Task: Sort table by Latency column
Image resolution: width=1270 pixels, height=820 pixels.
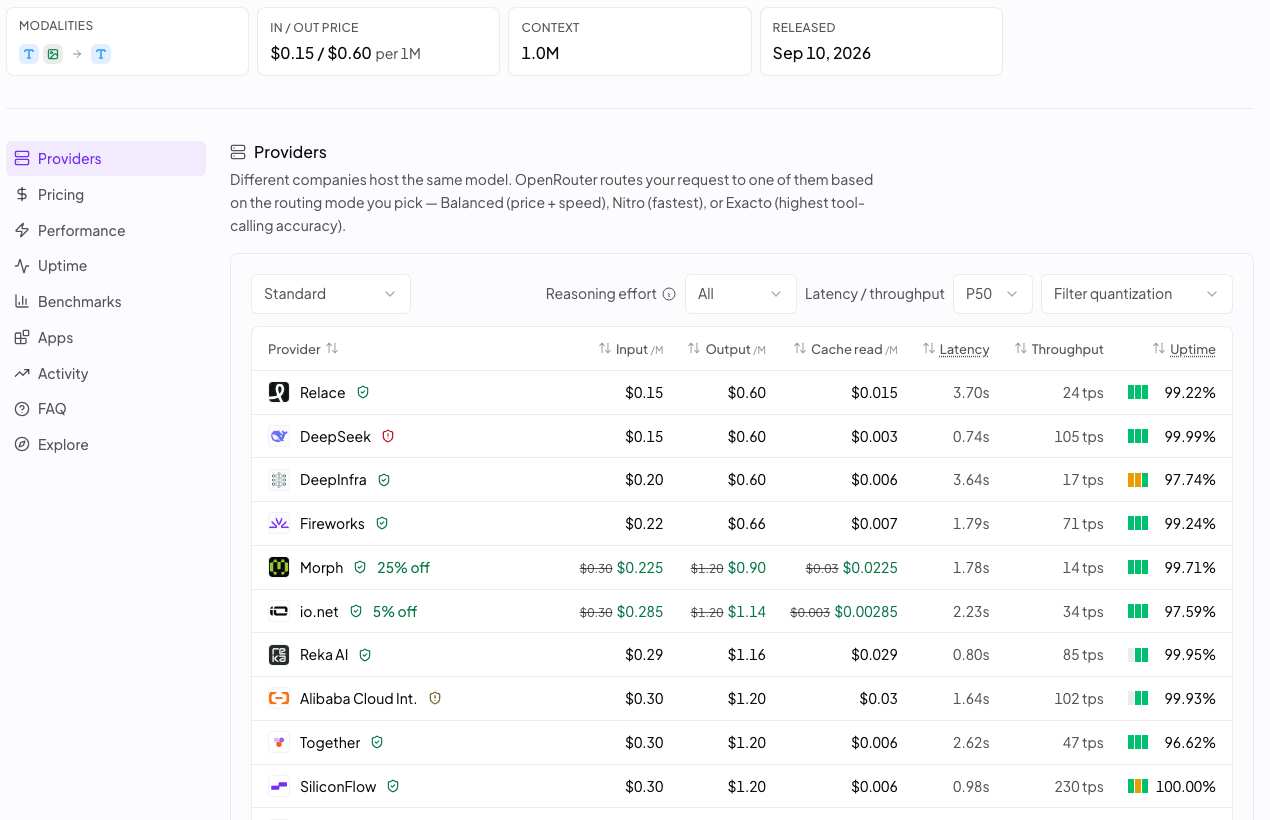Action: pyautogui.click(x=956, y=349)
